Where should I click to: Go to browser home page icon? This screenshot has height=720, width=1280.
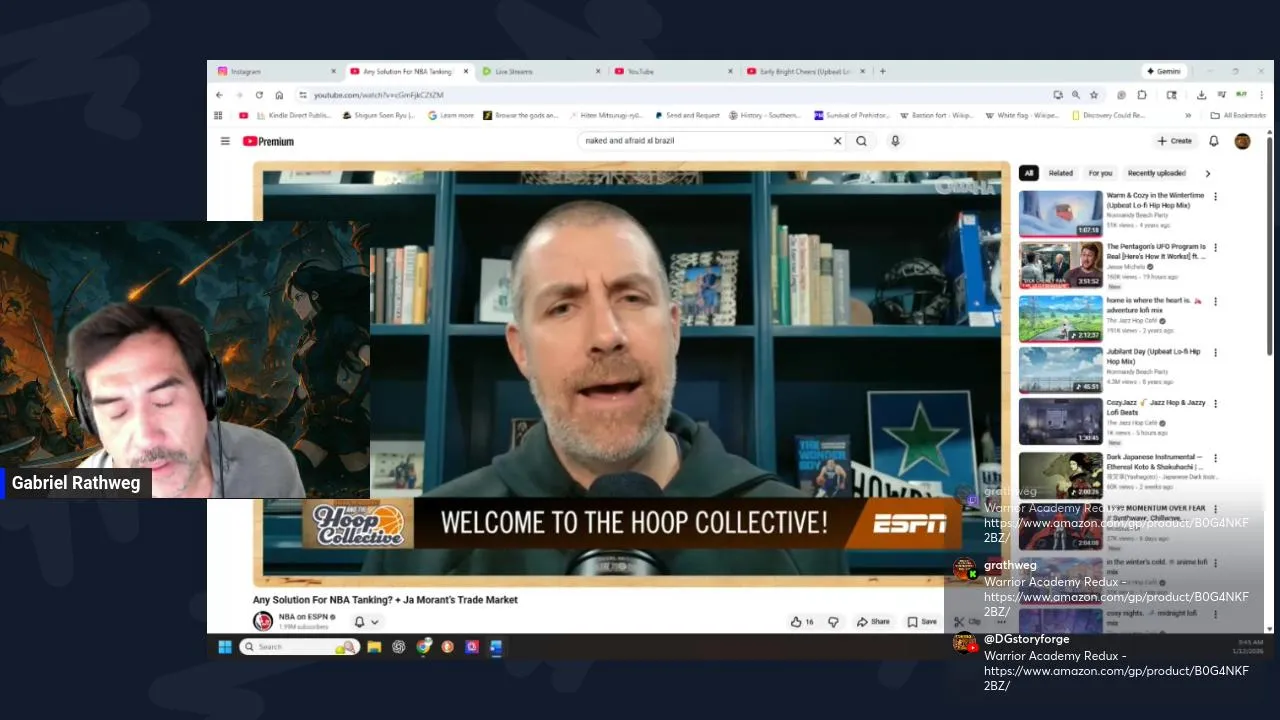279,95
